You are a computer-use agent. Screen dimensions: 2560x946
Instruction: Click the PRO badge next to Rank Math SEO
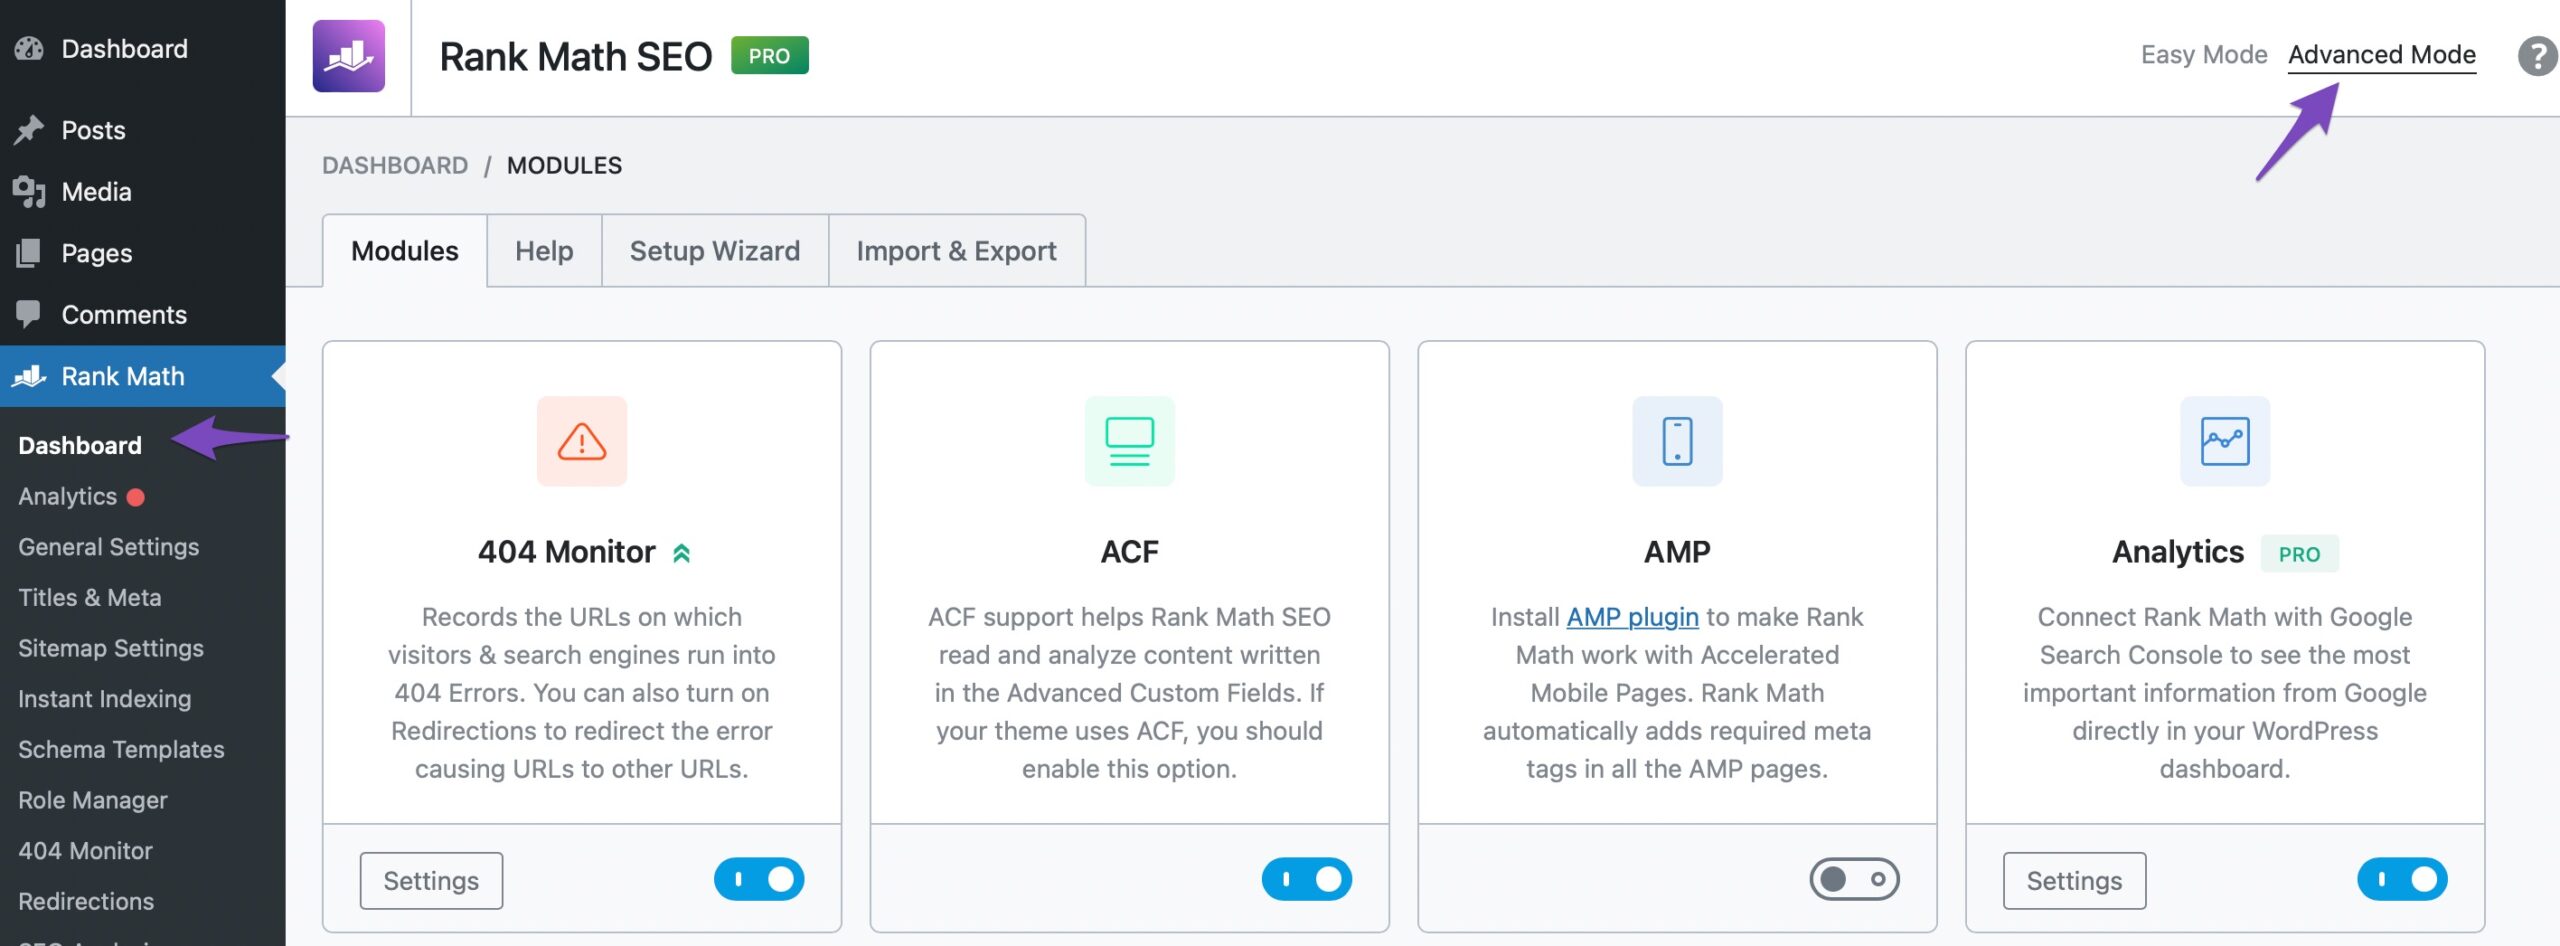tap(769, 56)
